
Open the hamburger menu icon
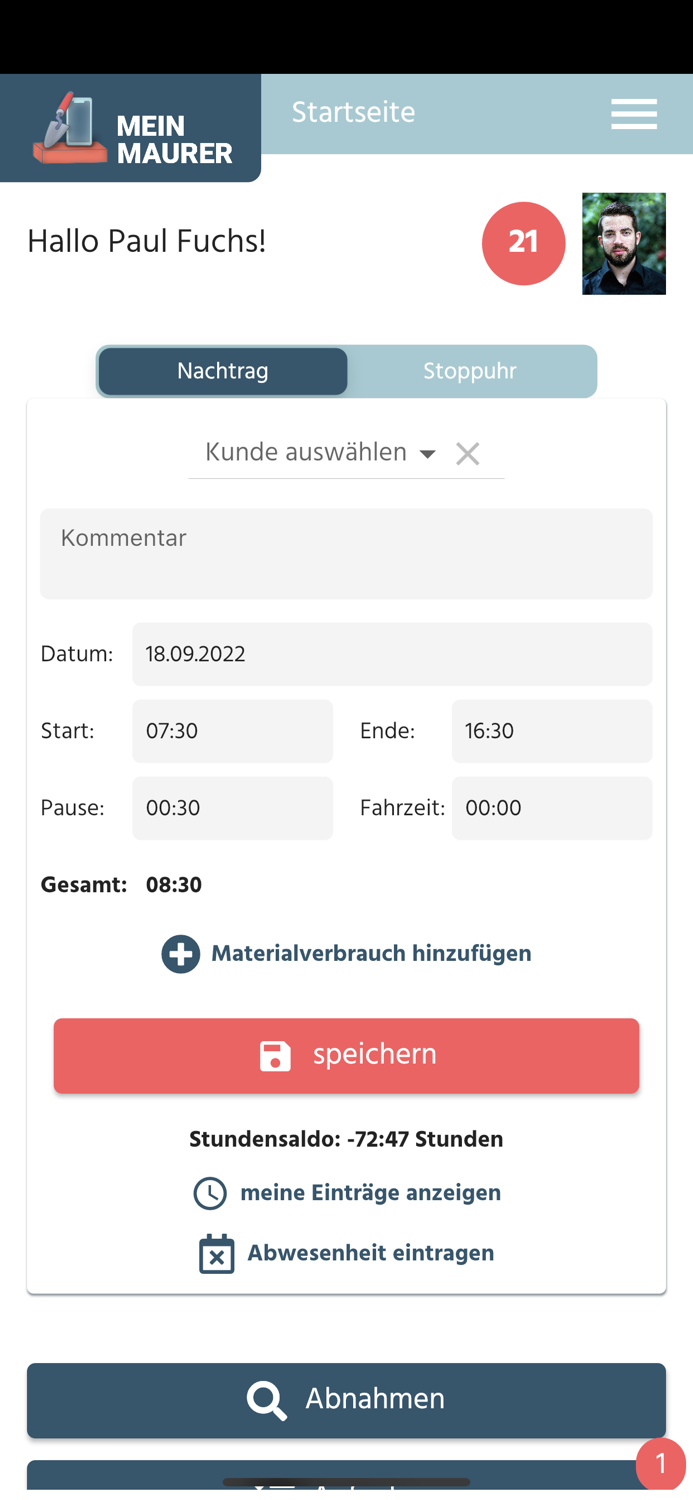point(633,115)
